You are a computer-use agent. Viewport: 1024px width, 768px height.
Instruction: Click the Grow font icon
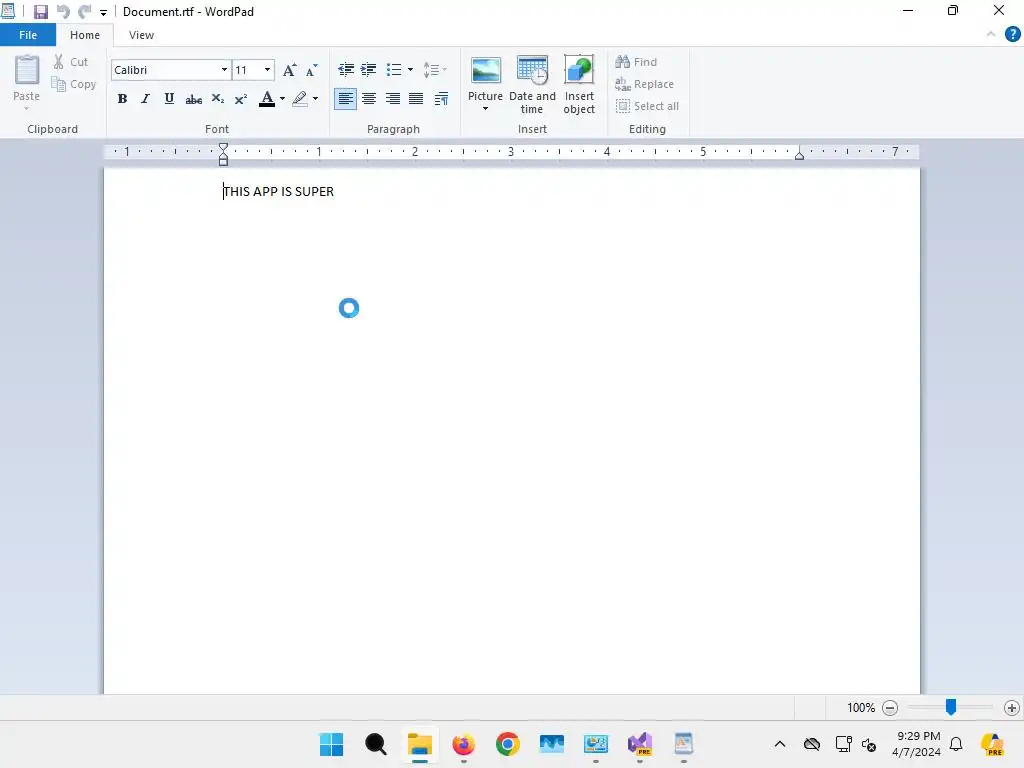289,70
